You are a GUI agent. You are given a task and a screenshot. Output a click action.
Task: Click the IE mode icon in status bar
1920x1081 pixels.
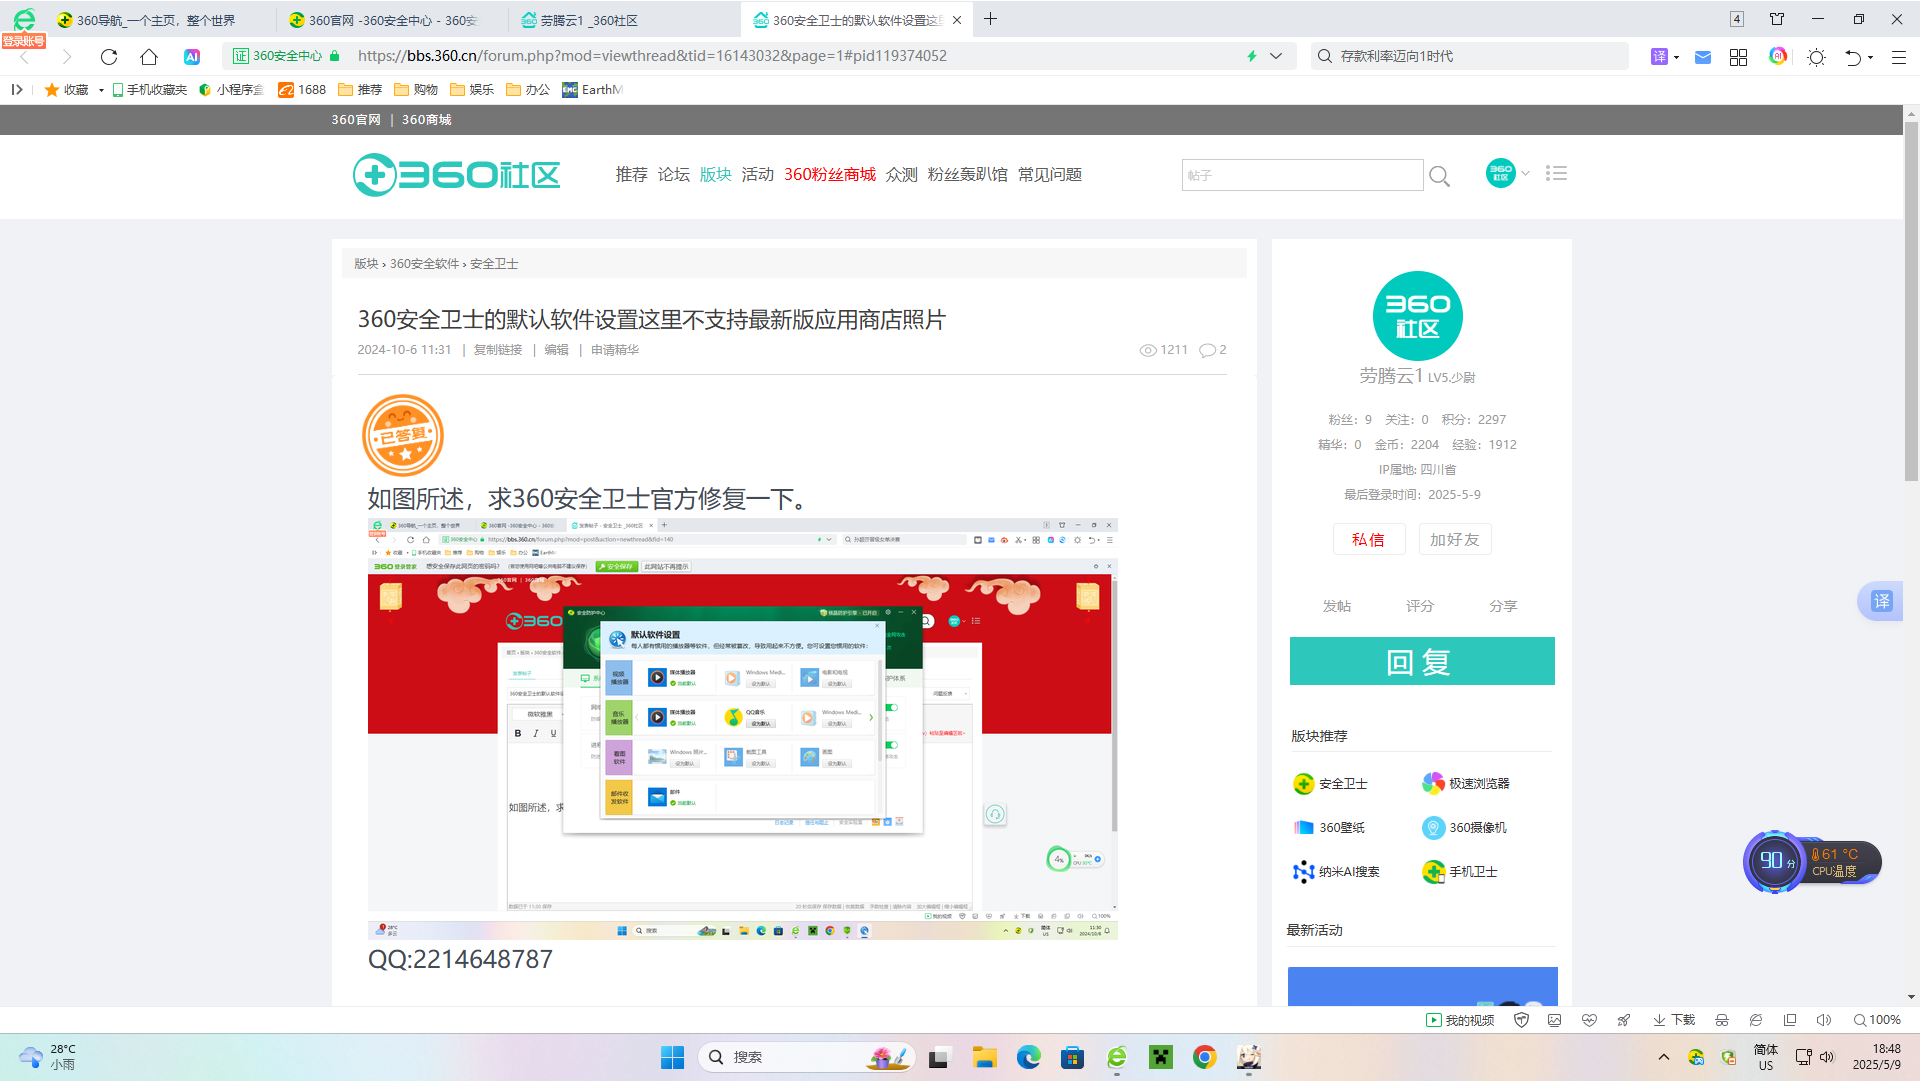pyautogui.click(x=1756, y=1020)
